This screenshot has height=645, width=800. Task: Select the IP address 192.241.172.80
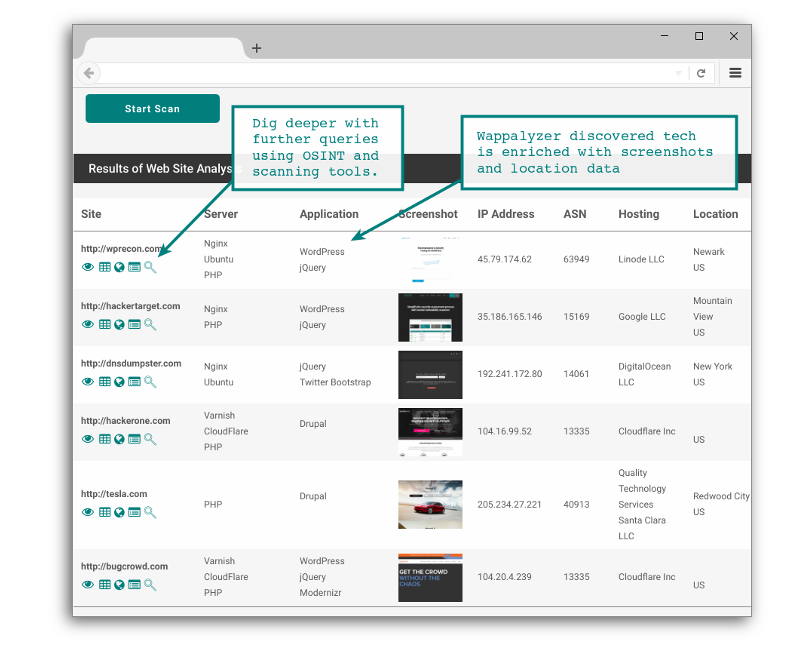510,374
